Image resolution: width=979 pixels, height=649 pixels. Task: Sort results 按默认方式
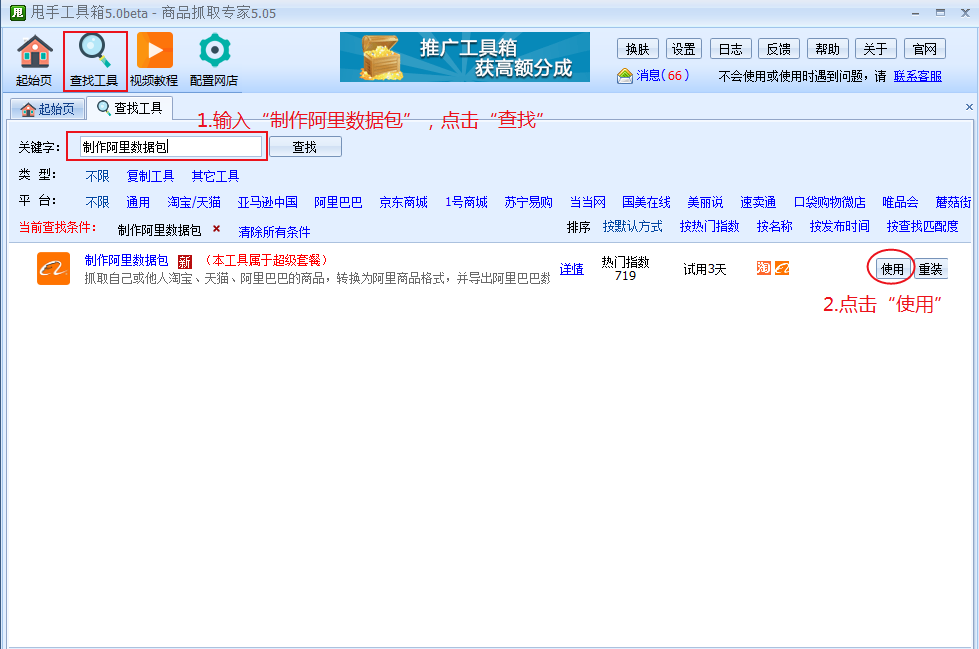tap(632, 226)
